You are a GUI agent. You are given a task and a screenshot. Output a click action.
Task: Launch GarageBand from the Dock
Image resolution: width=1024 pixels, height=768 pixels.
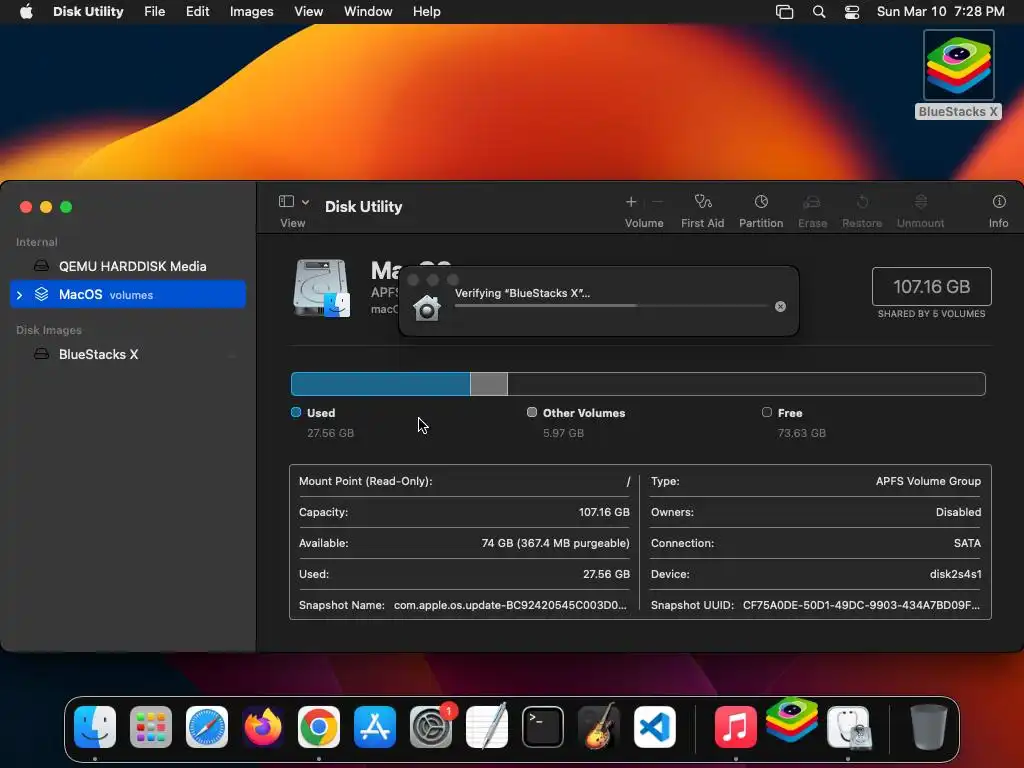click(599, 727)
